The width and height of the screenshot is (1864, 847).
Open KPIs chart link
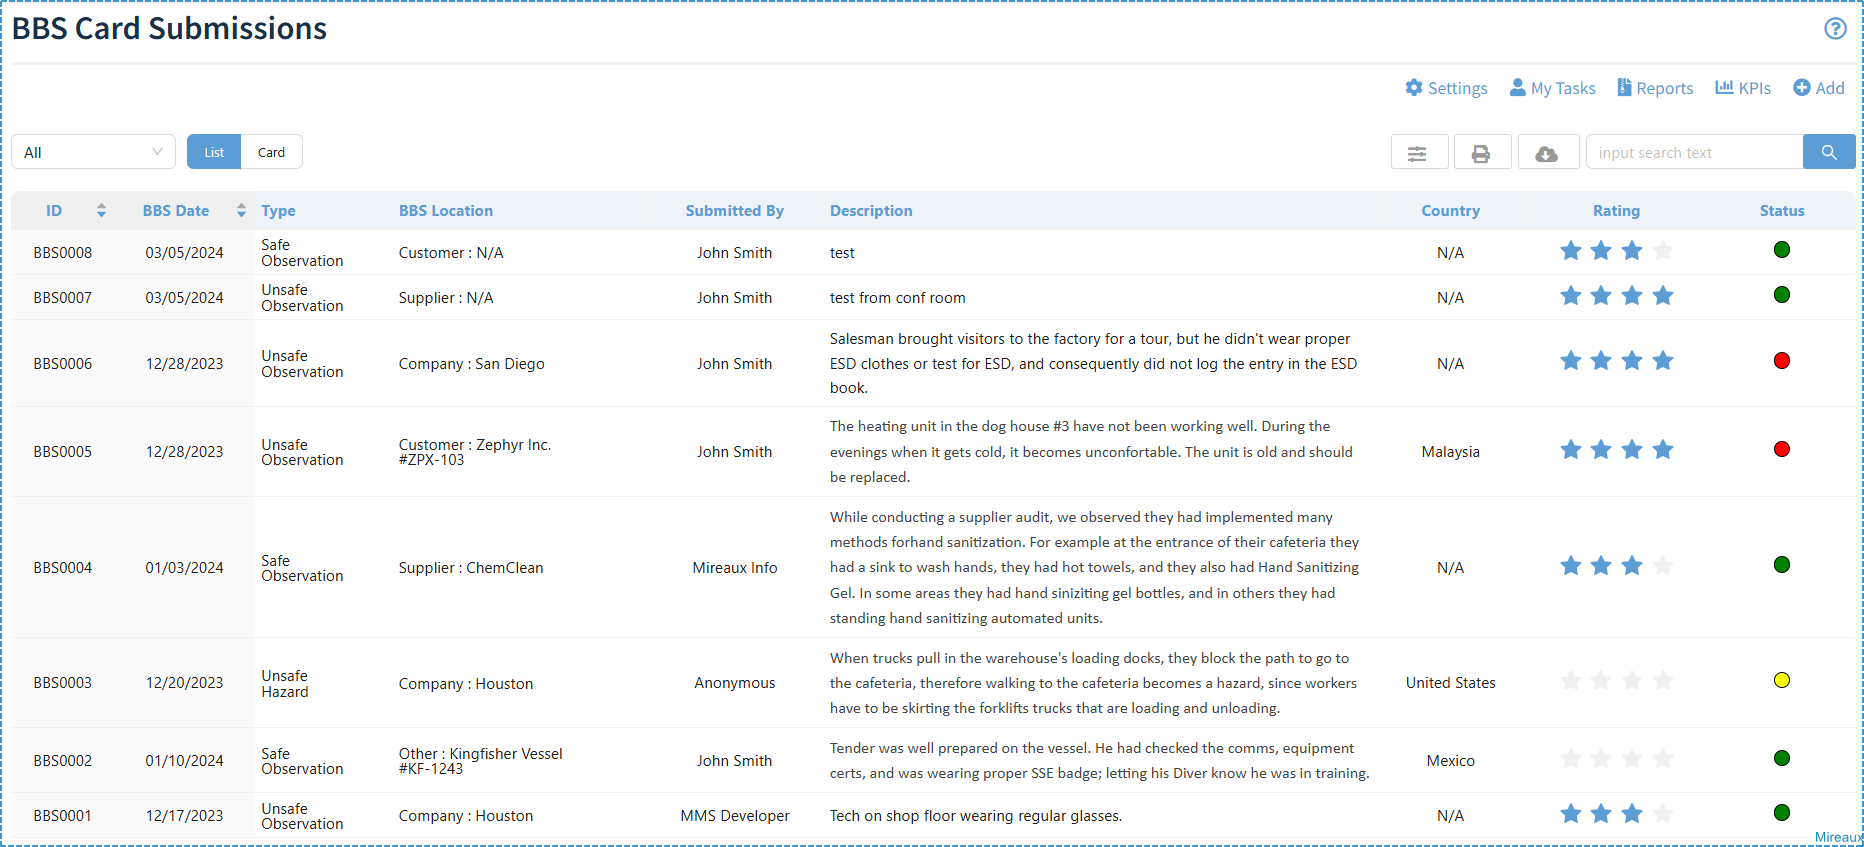tap(1743, 88)
